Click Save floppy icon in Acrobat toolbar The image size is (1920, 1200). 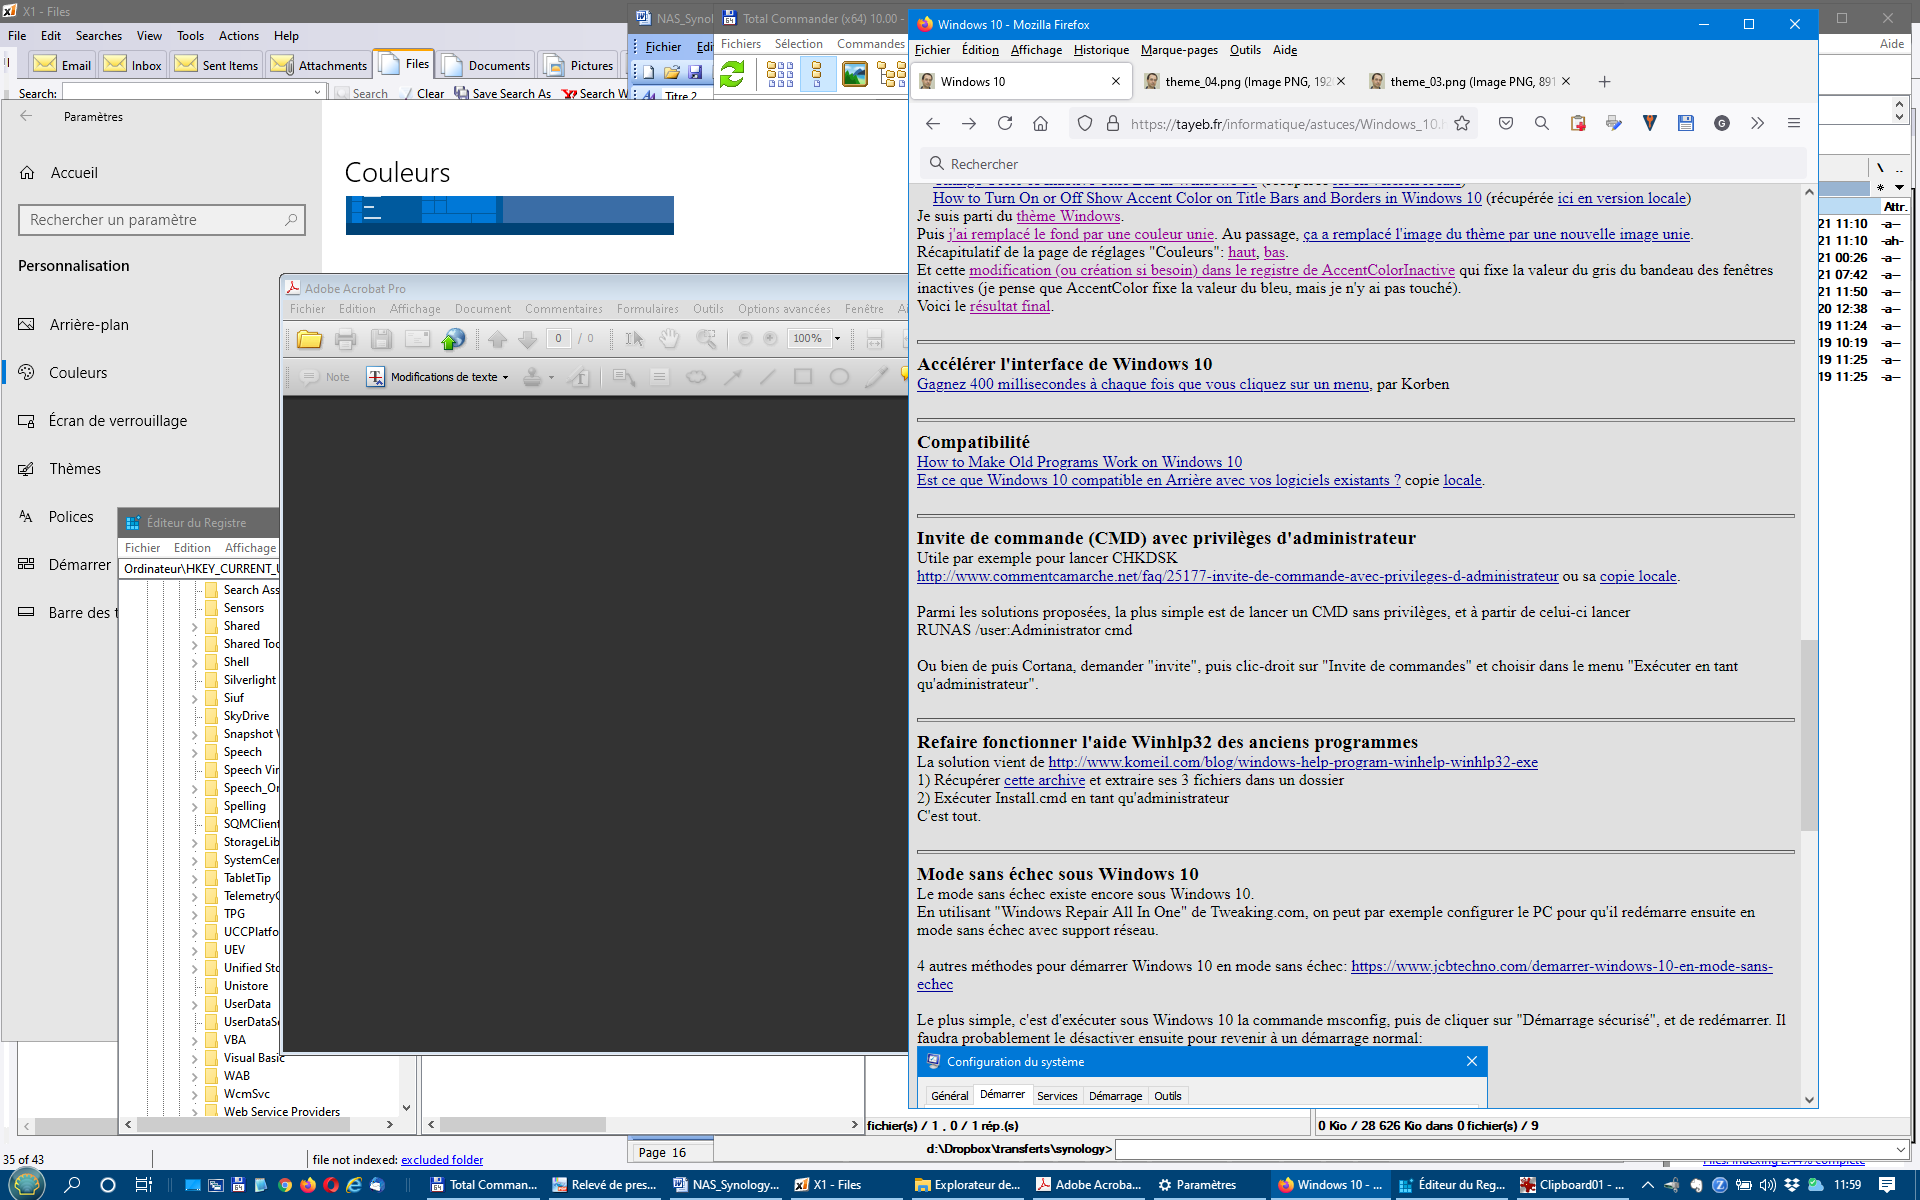point(381,339)
